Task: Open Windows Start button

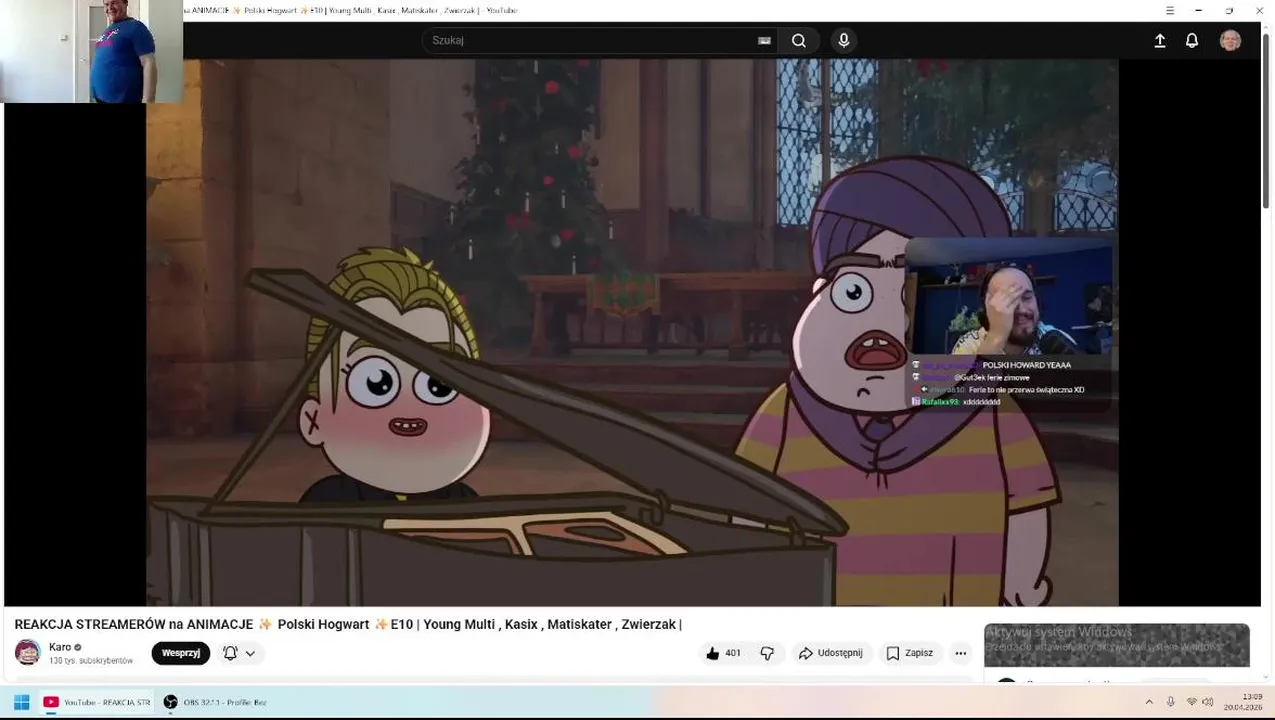Action: (x=21, y=702)
